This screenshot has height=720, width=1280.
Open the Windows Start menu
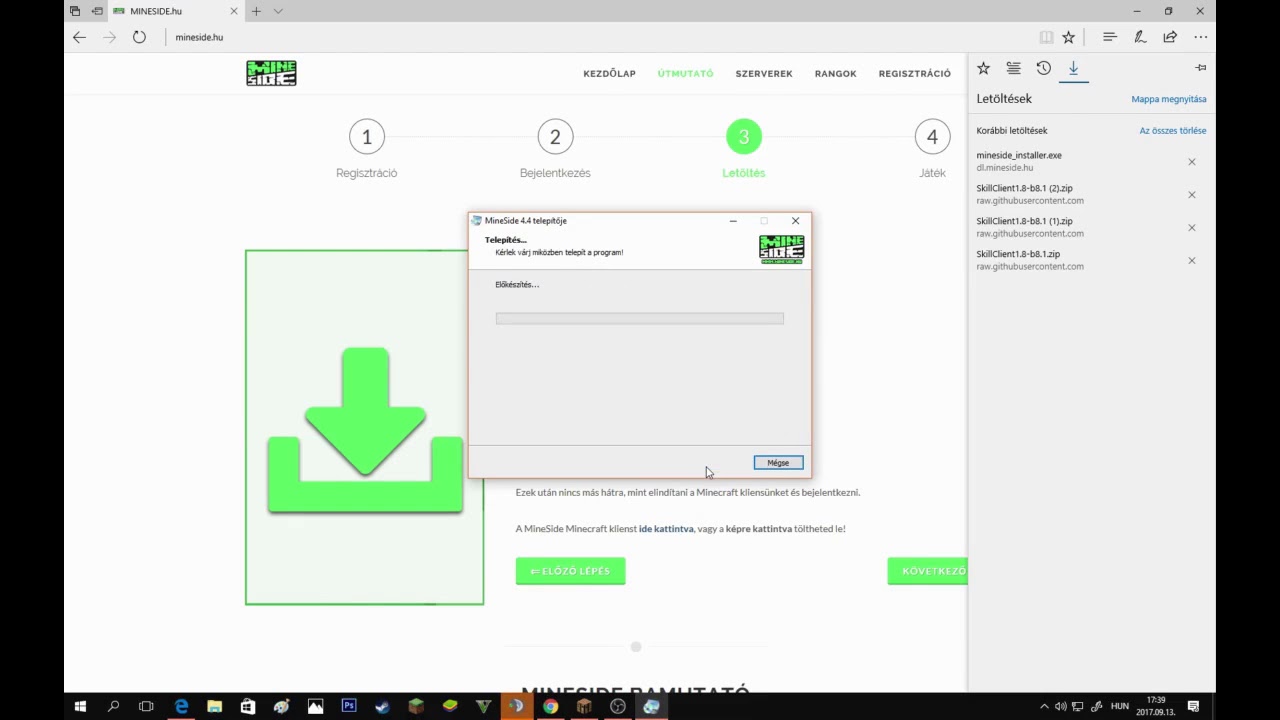[x=80, y=706]
